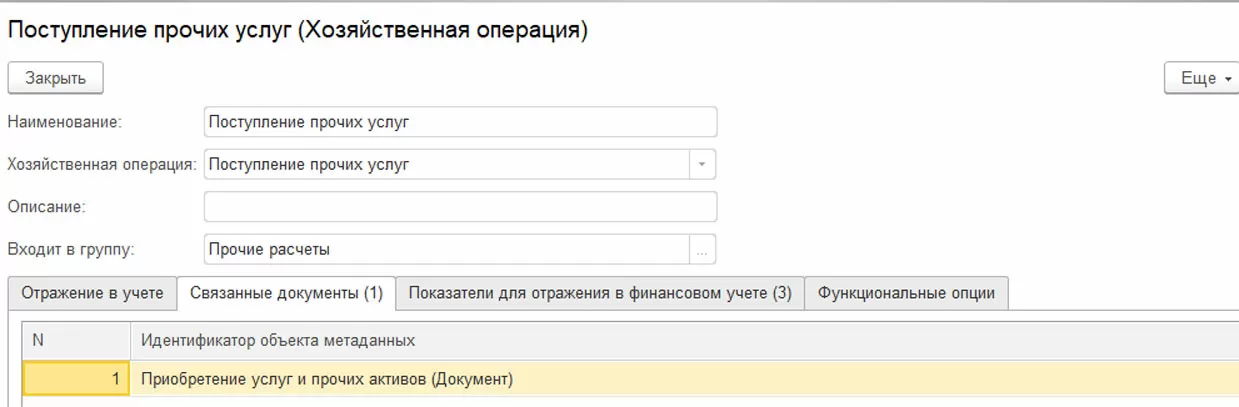Expand the Хозяйственная операция dropdown arrow
Viewport: 1239px width, 407px height.
coord(702,164)
